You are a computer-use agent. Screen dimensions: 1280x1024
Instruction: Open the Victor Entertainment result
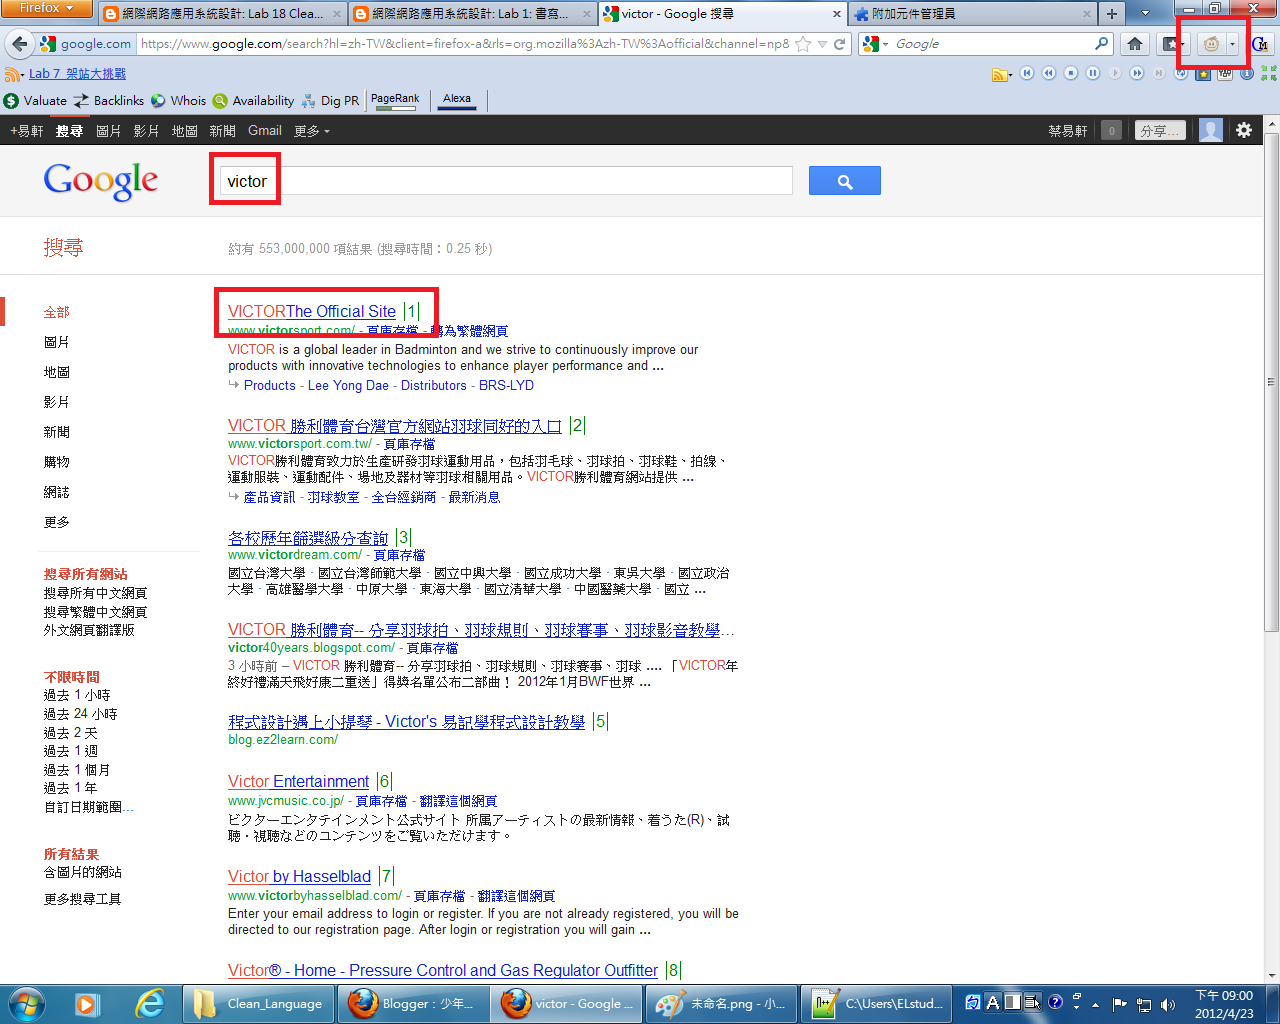(x=299, y=782)
